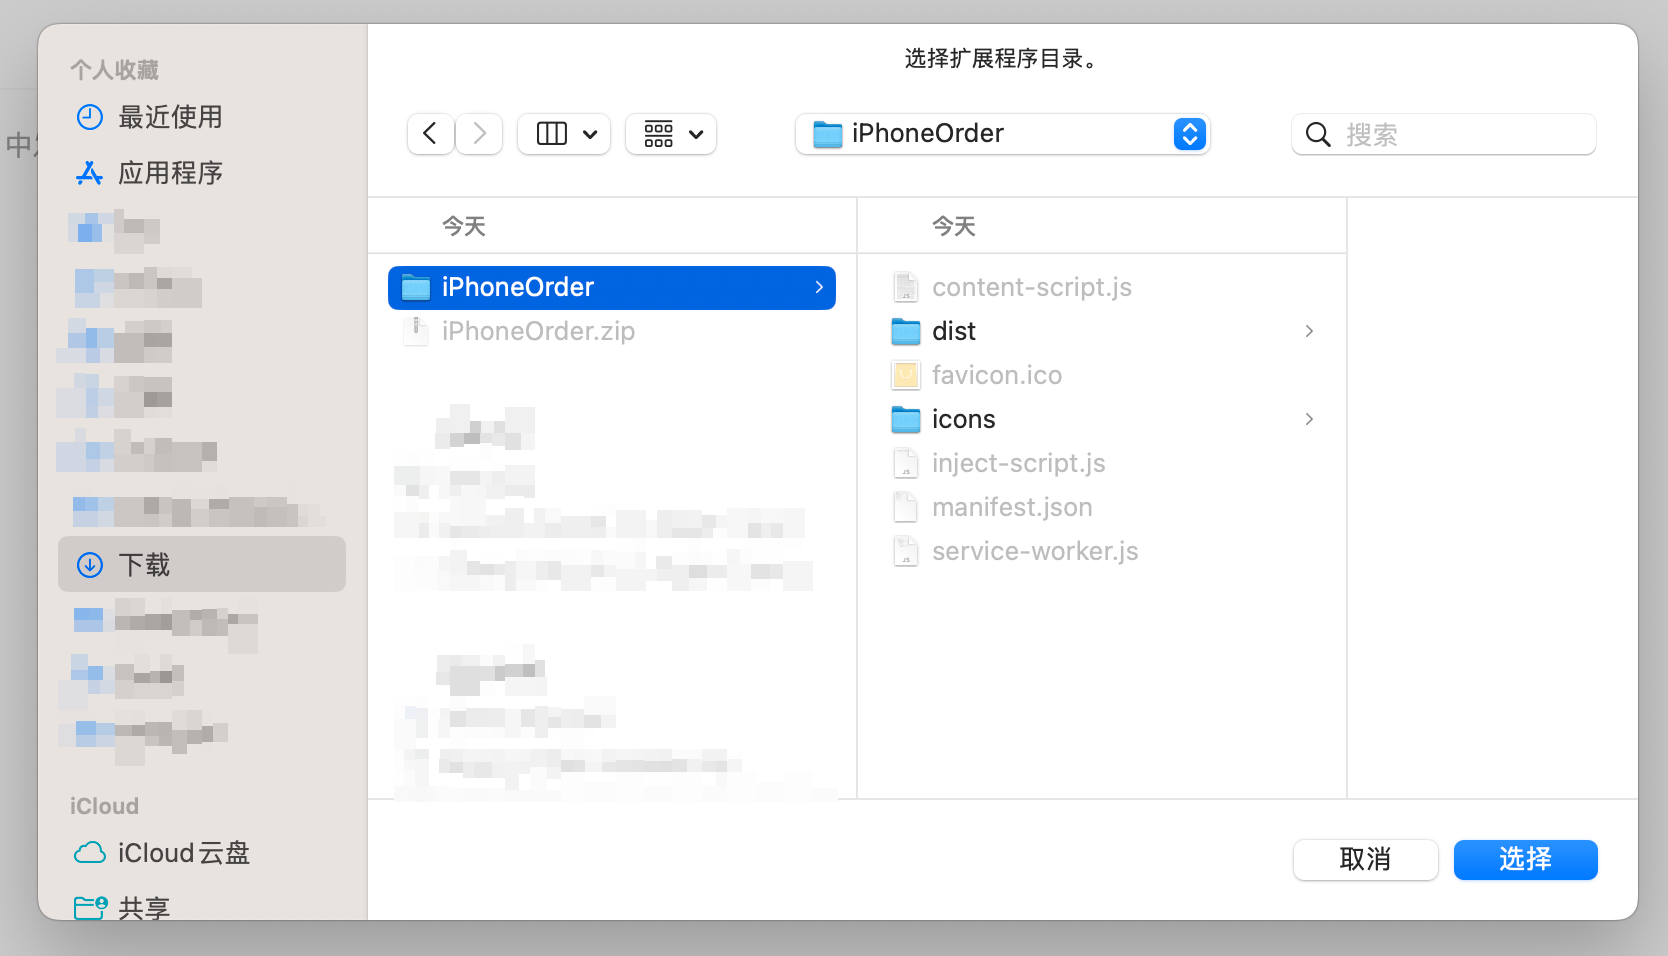1668x956 pixels.
Task: Go back with the left chevron button
Action: 430,134
